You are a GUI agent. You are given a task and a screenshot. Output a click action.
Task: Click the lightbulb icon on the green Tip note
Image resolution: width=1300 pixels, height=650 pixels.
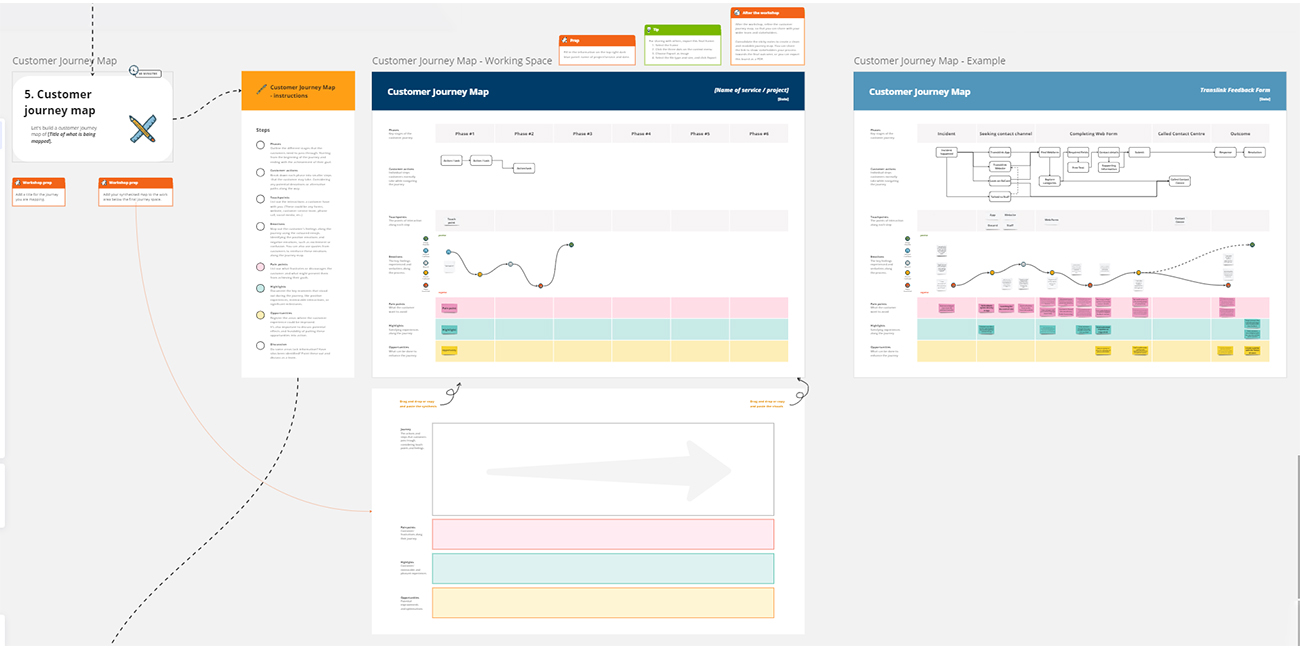pos(649,30)
